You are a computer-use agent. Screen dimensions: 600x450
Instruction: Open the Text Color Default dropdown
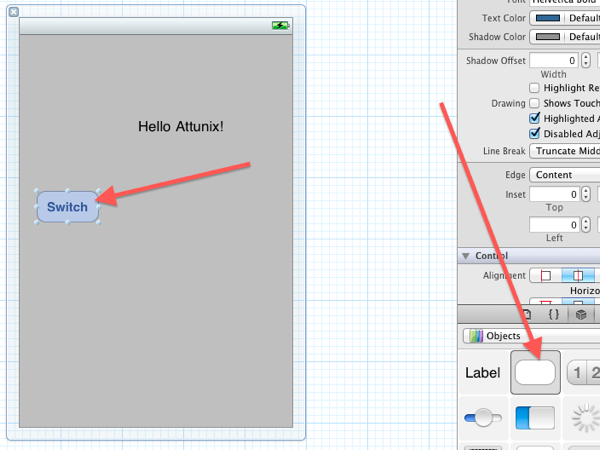point(584,18)
